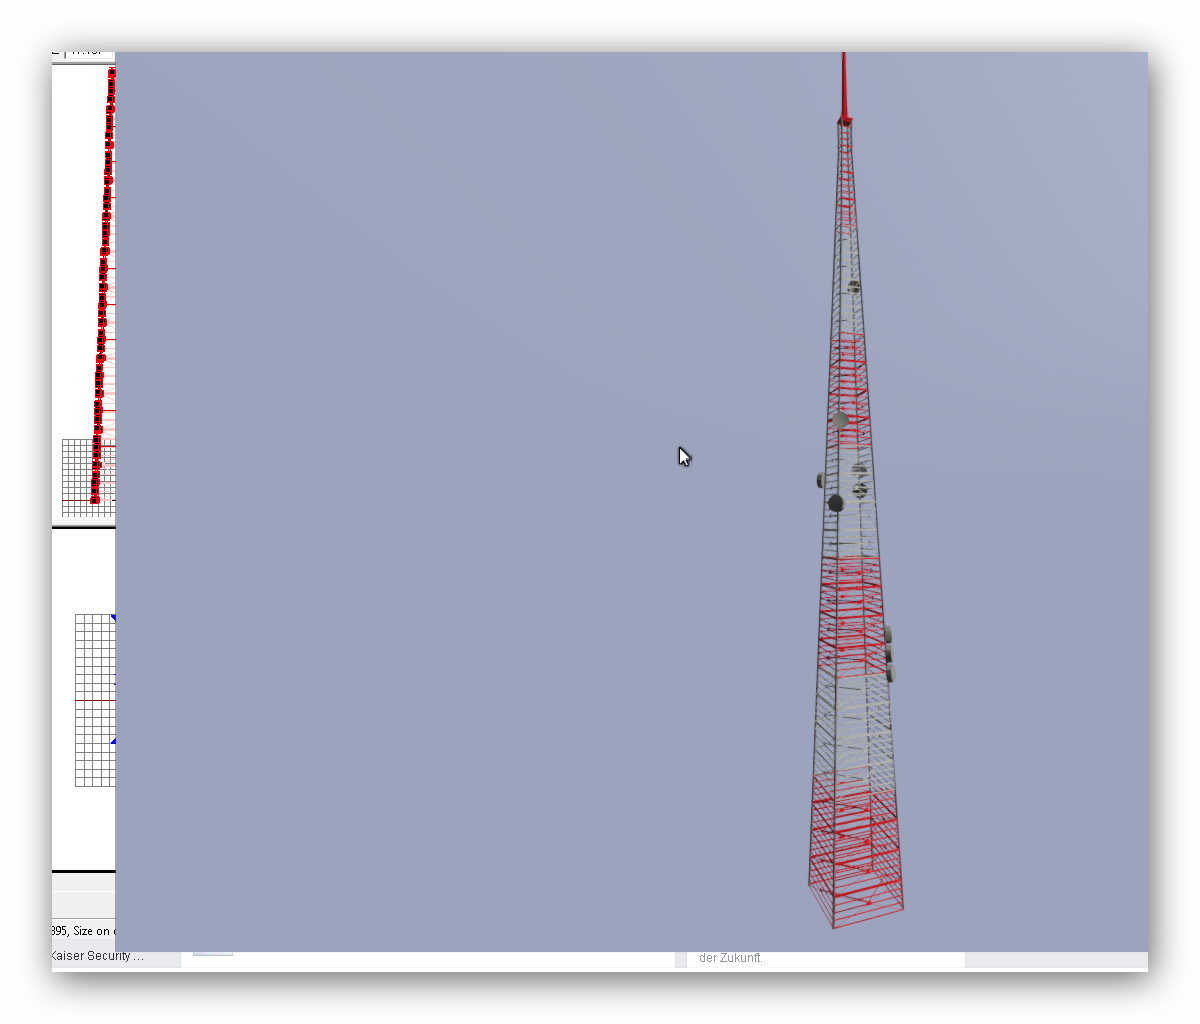
Task: Select the large gray dish antenna mid-tower
Action: [840, 421]
